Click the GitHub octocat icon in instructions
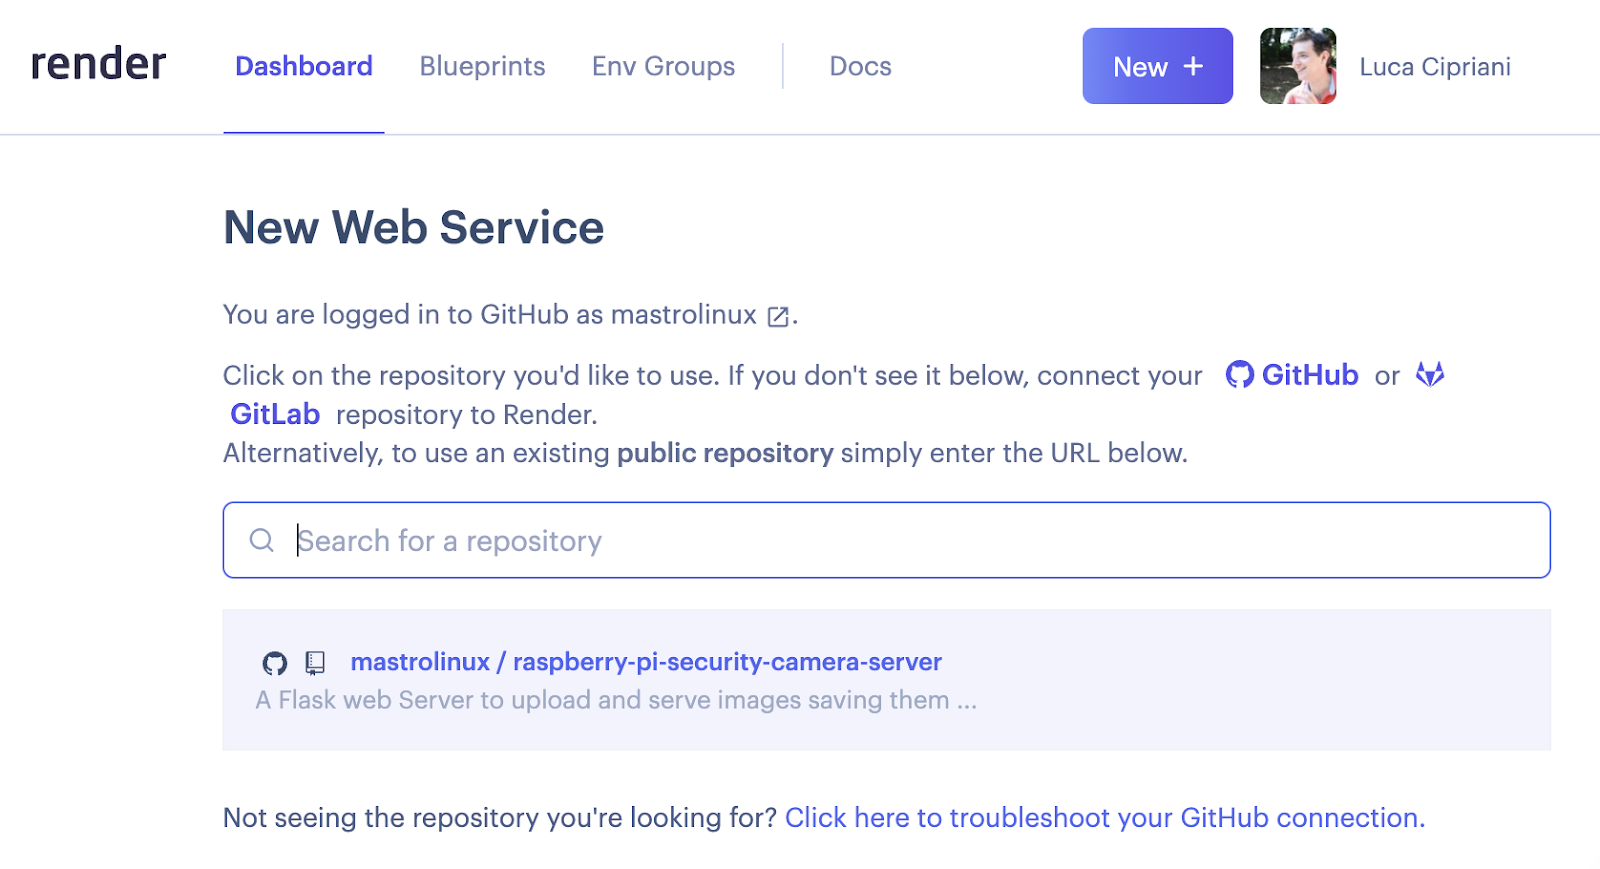The image size is (1600, 869). tap(1239, 375)
